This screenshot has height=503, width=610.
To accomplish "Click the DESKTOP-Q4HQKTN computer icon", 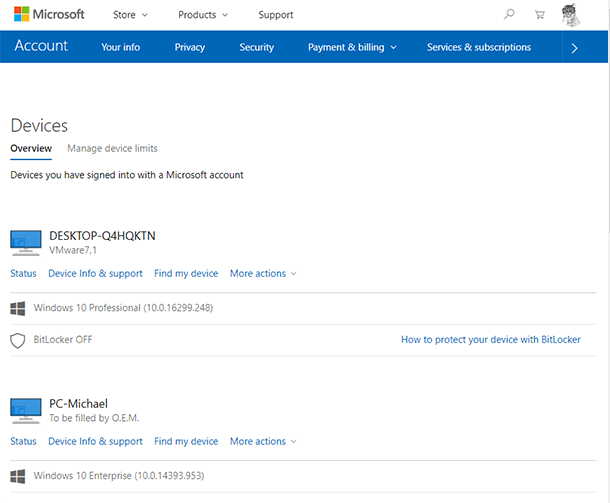I will point(26,243).
